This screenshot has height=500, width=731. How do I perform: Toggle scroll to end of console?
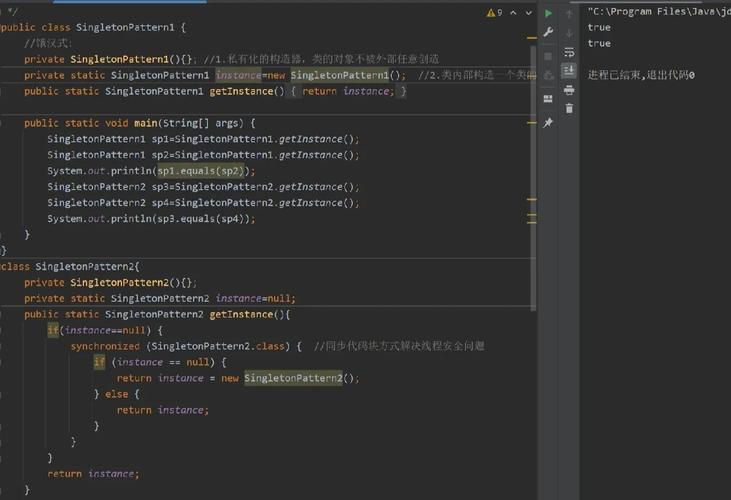coord(569,71)
